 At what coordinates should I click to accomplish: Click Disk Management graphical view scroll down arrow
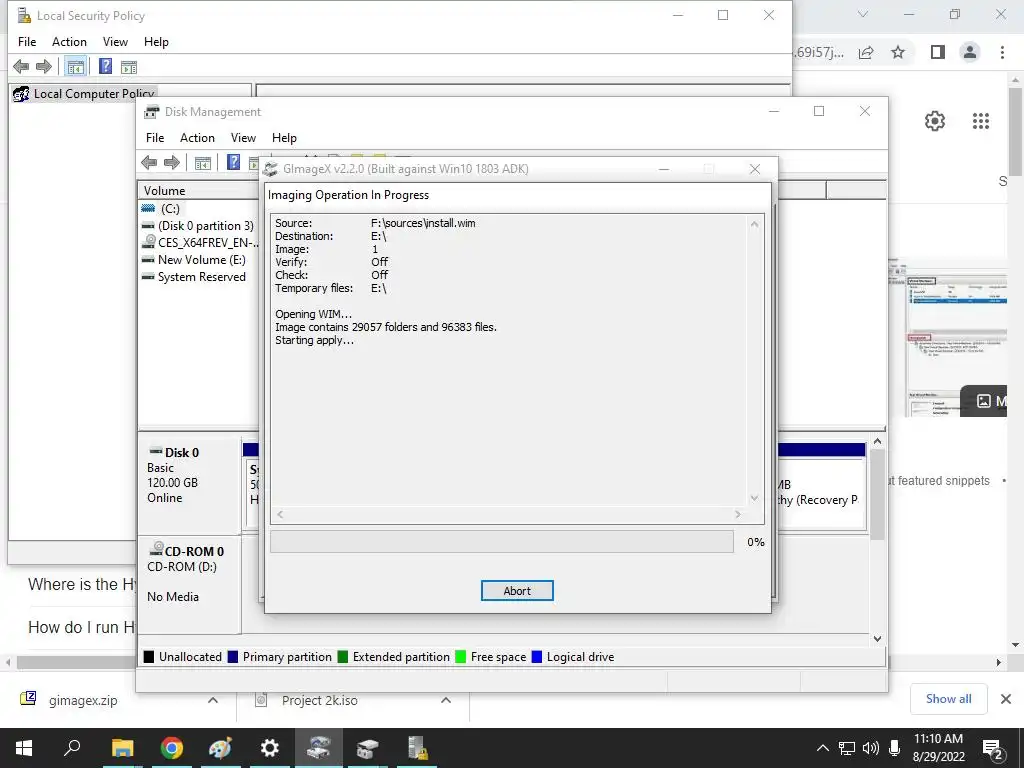coord(878,639)
